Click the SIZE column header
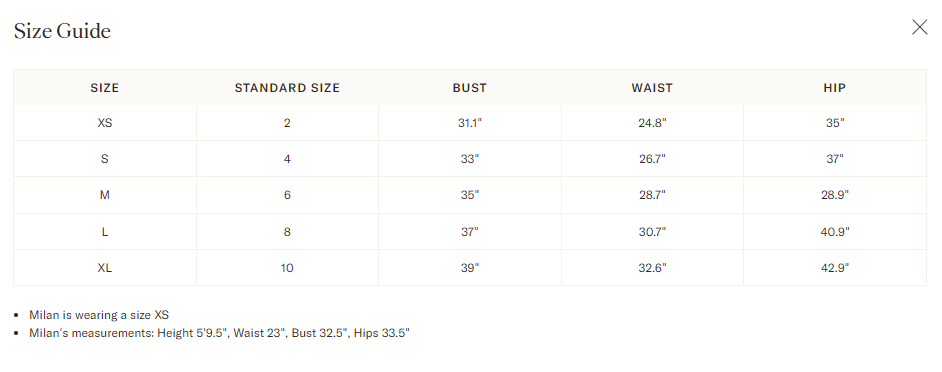 105,88
